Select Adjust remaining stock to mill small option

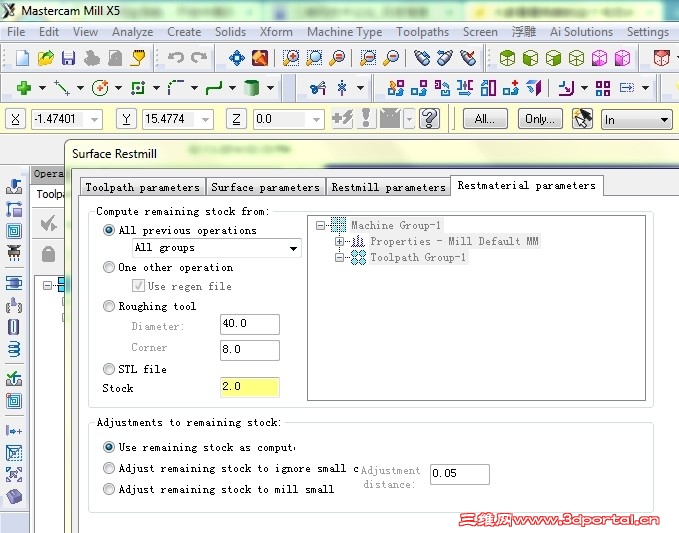pyautogui.click(x=109, y=489)
